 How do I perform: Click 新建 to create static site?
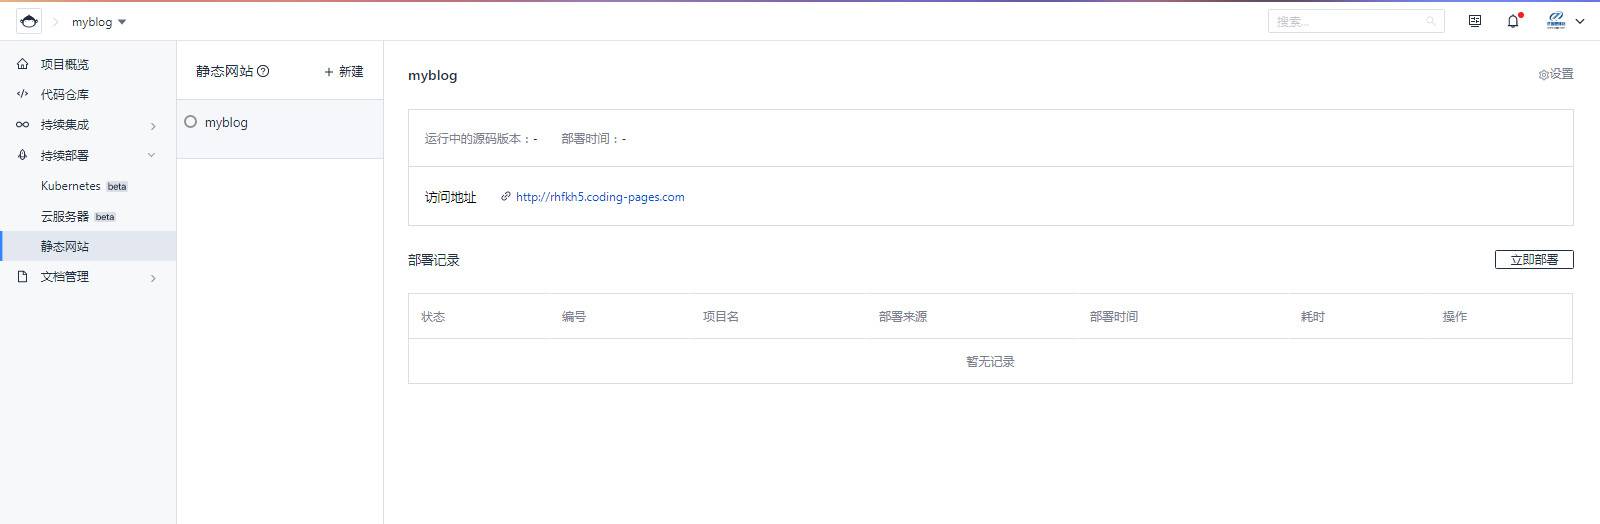pos(343,71)
